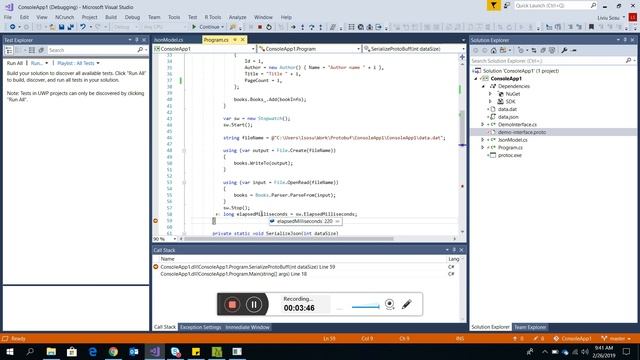Click the pen annotation icon in recorder

(407, 304)
